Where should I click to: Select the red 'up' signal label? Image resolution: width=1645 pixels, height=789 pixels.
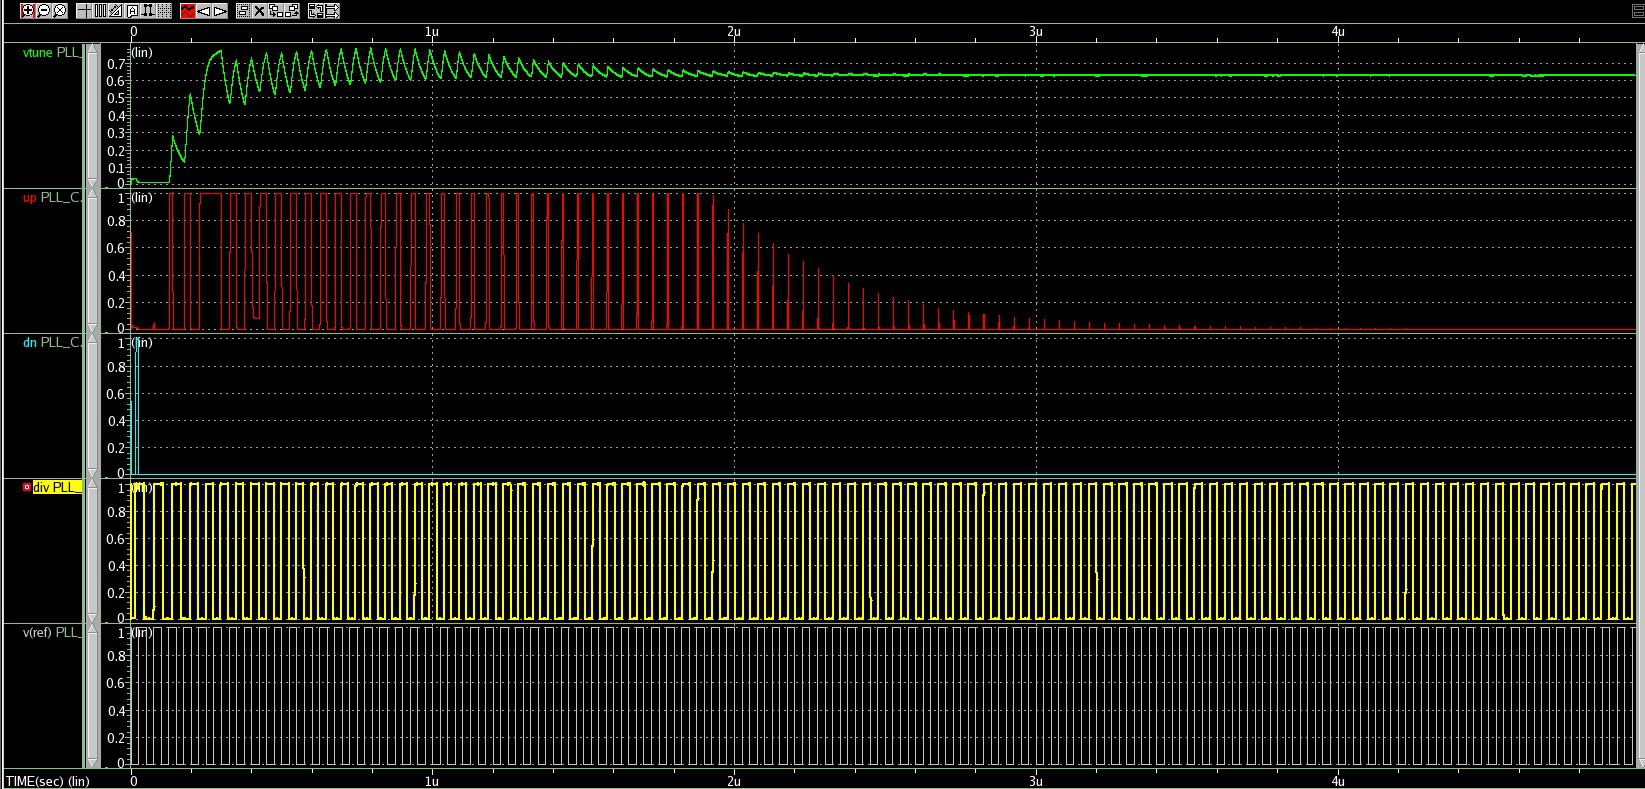point(29,198)
